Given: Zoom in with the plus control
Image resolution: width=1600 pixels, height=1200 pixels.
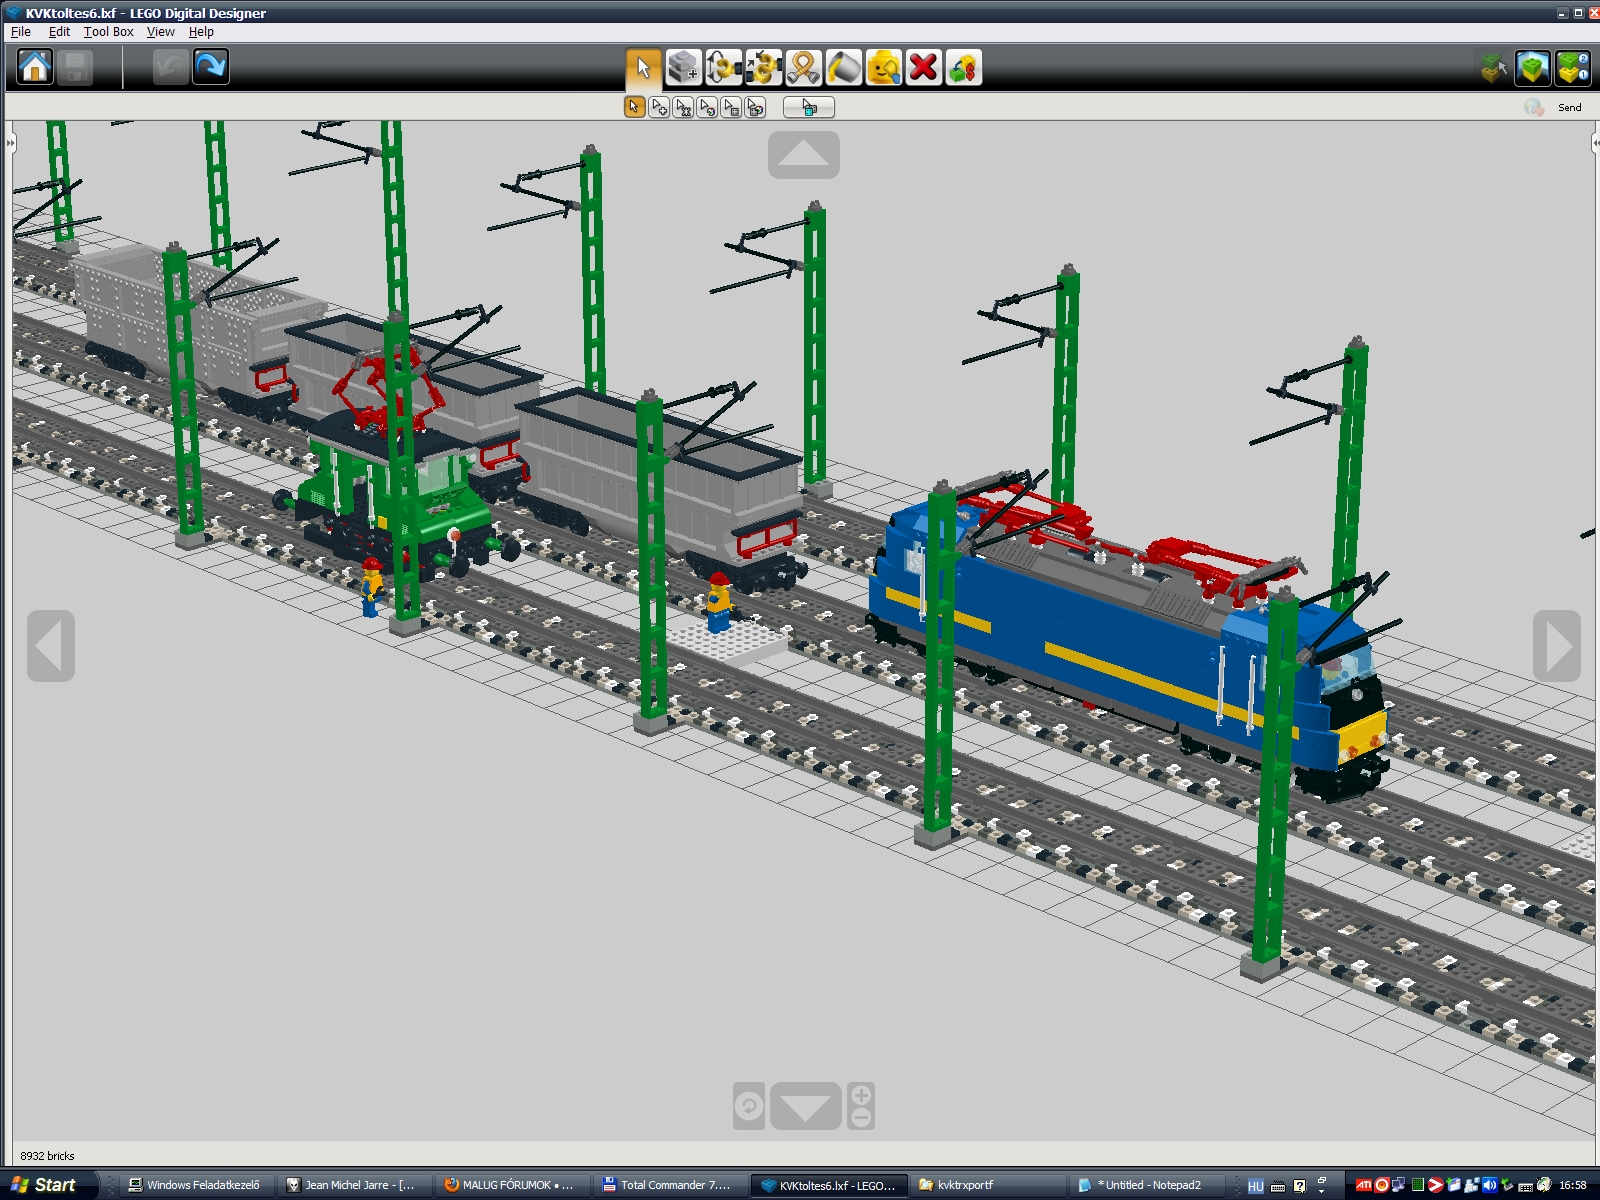Looking at the screenshot, I should [861, 1096].
